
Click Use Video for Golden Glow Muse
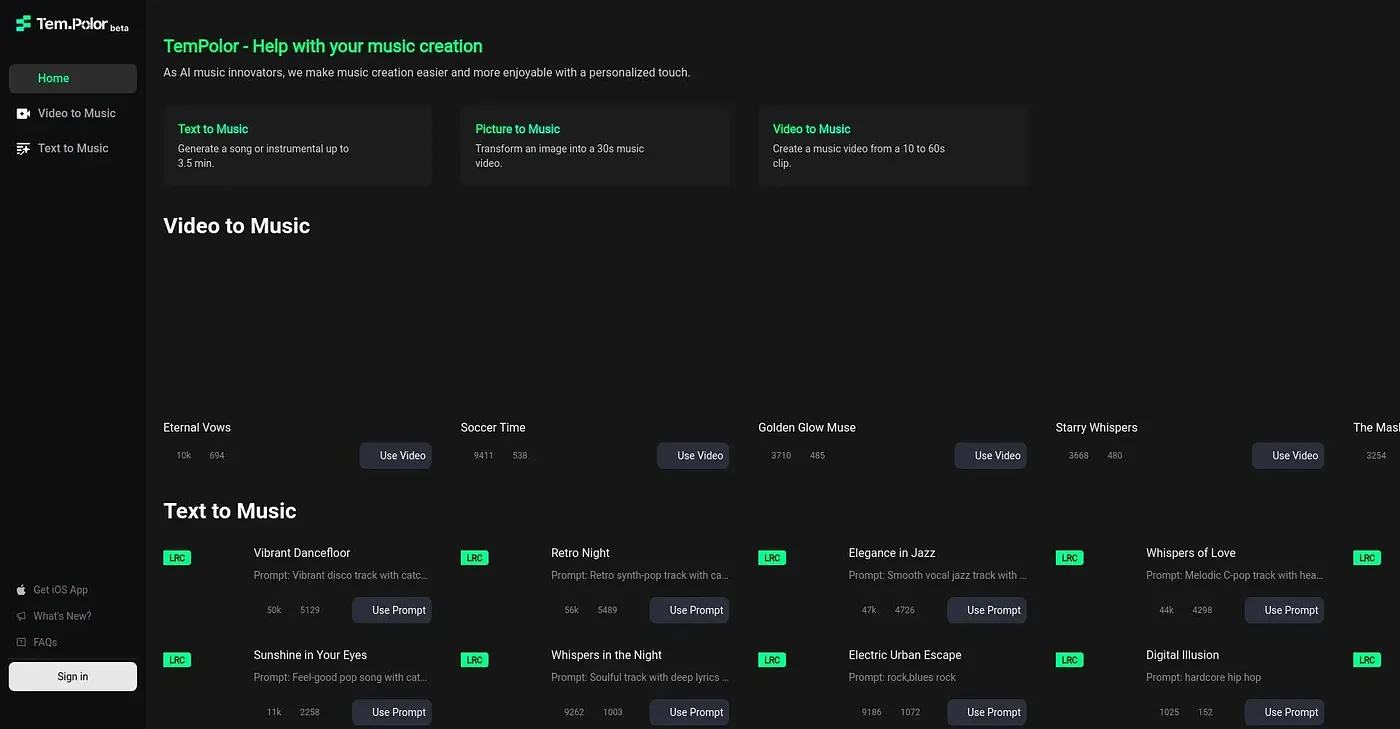(991, 456)
